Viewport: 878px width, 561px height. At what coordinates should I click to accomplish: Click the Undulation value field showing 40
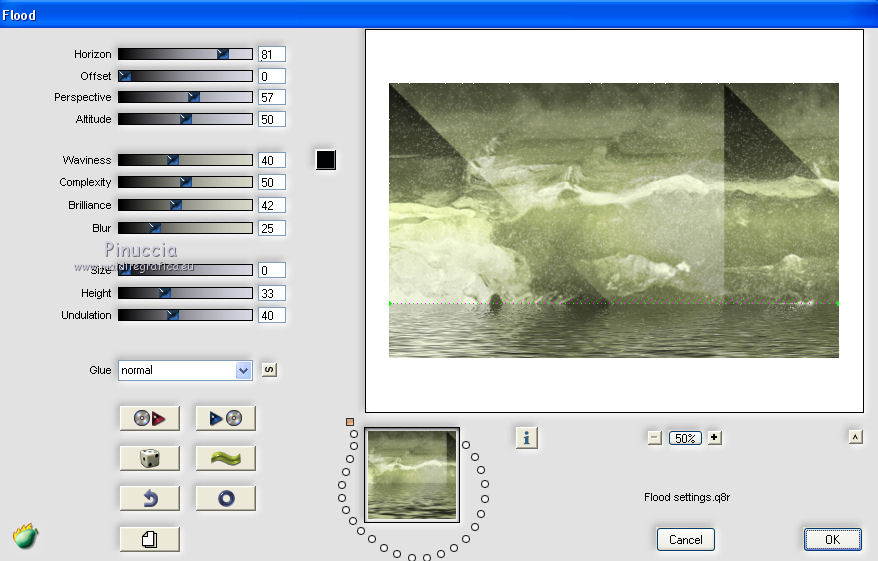click(x=272, y=315)
